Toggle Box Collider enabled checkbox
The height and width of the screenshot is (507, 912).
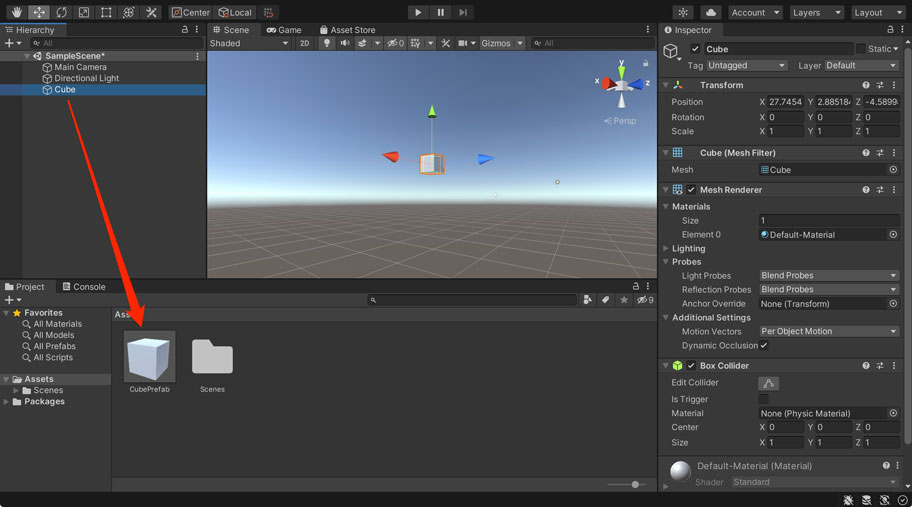pos(691,366)
